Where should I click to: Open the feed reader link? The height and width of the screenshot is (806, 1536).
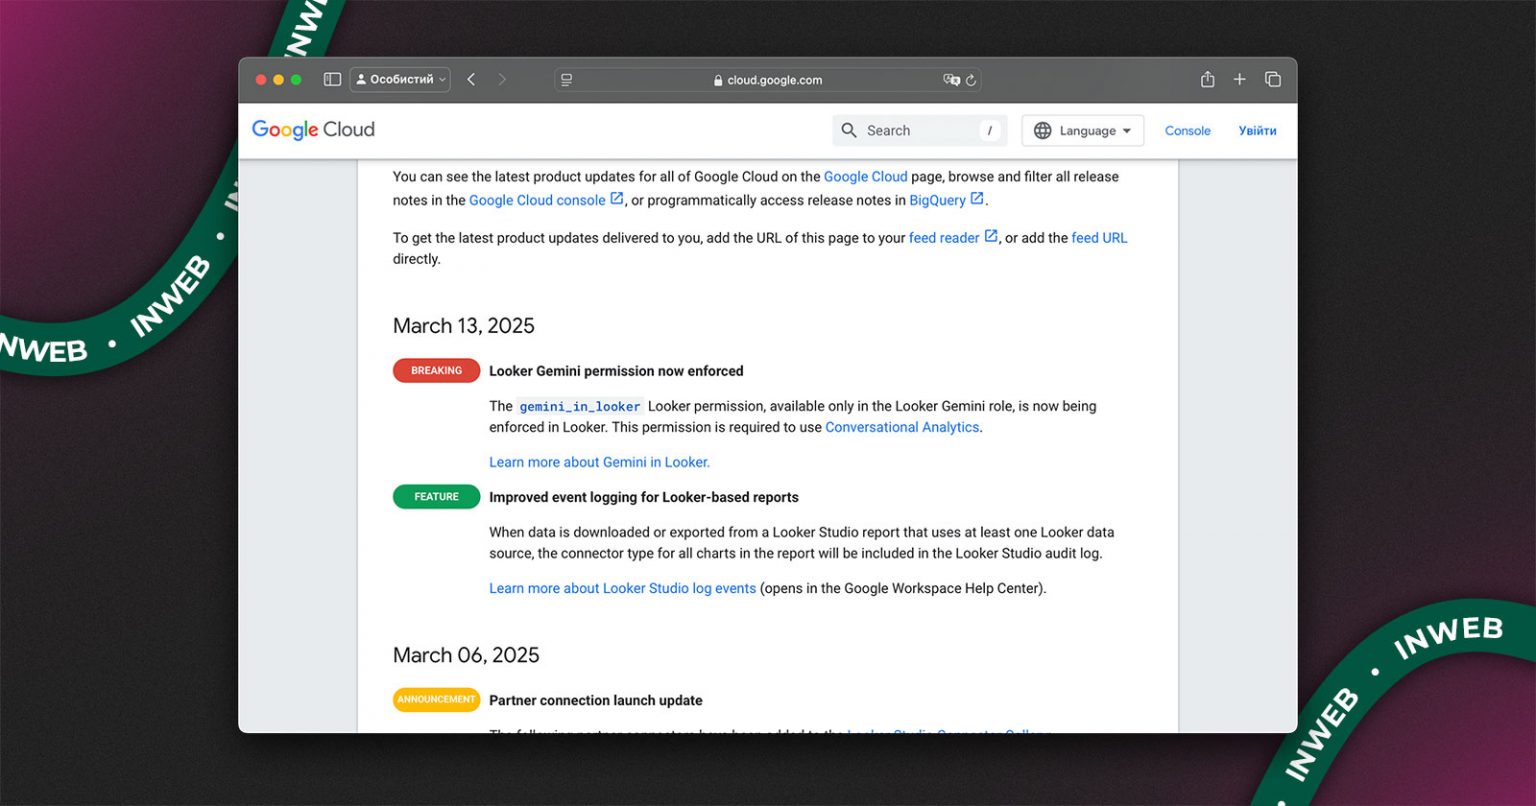point(944,238)
